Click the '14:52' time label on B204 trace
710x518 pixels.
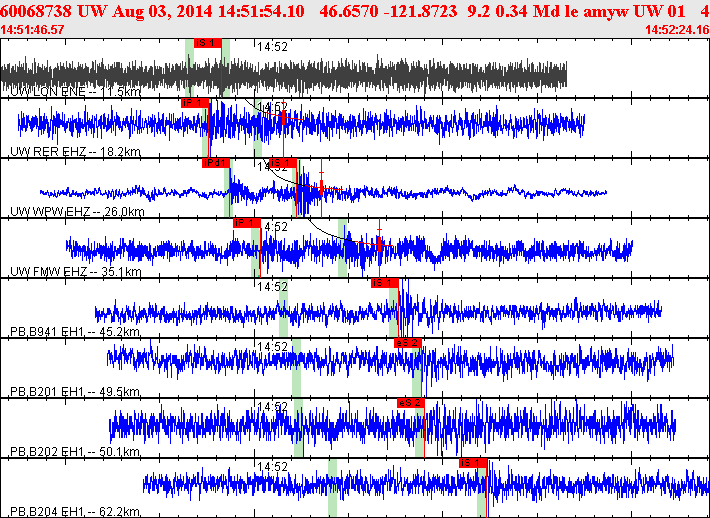click(x=273, y=466)
